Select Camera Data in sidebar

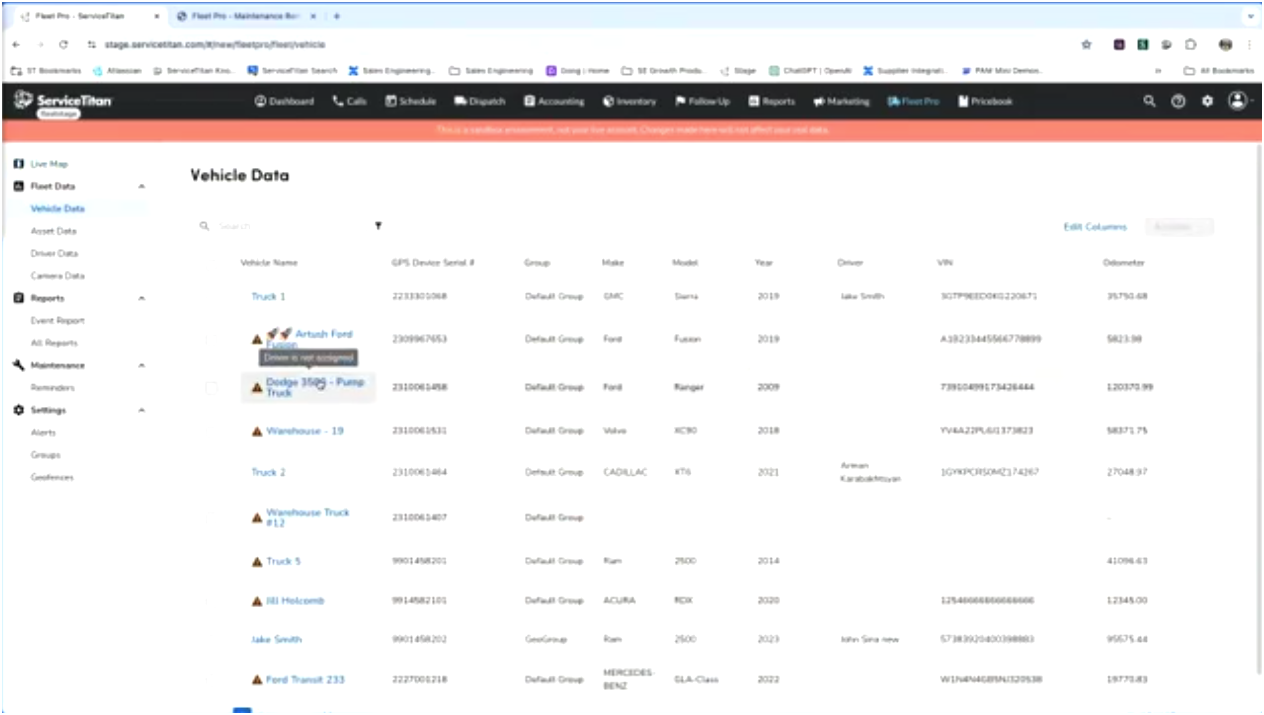point(58,276)
